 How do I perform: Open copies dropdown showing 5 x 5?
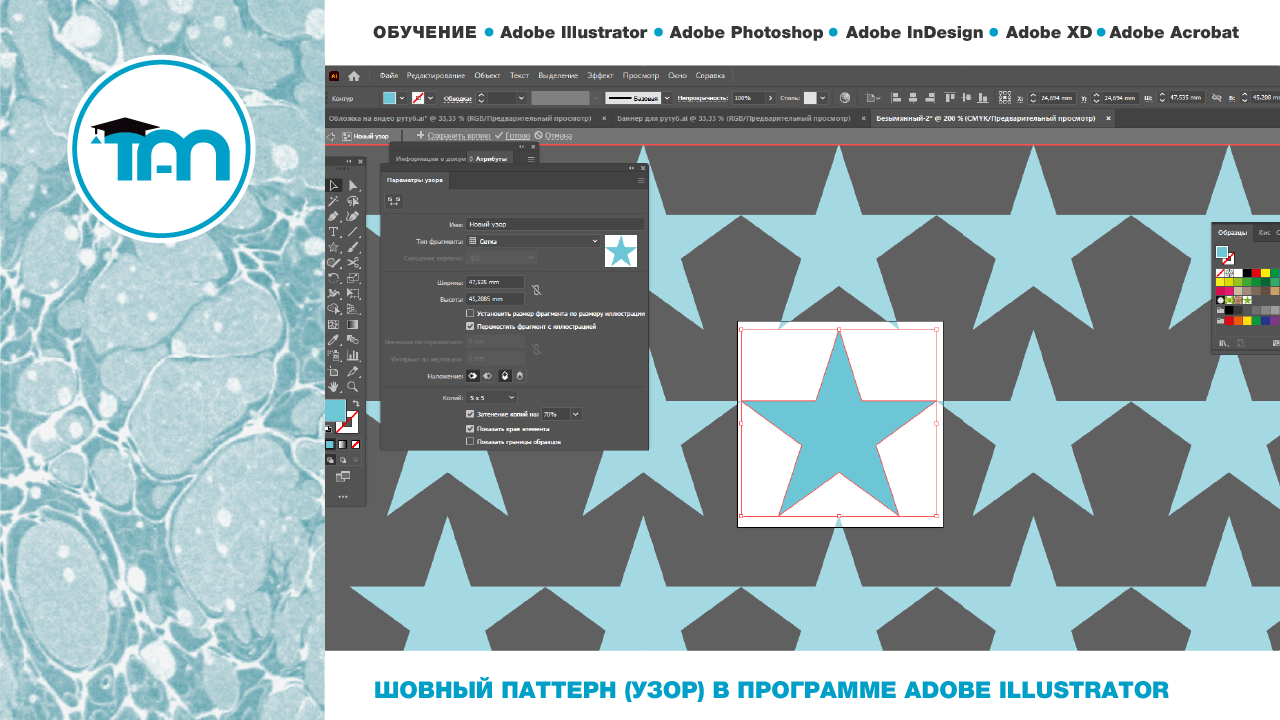pyautogui.click(x=492, y=397)
